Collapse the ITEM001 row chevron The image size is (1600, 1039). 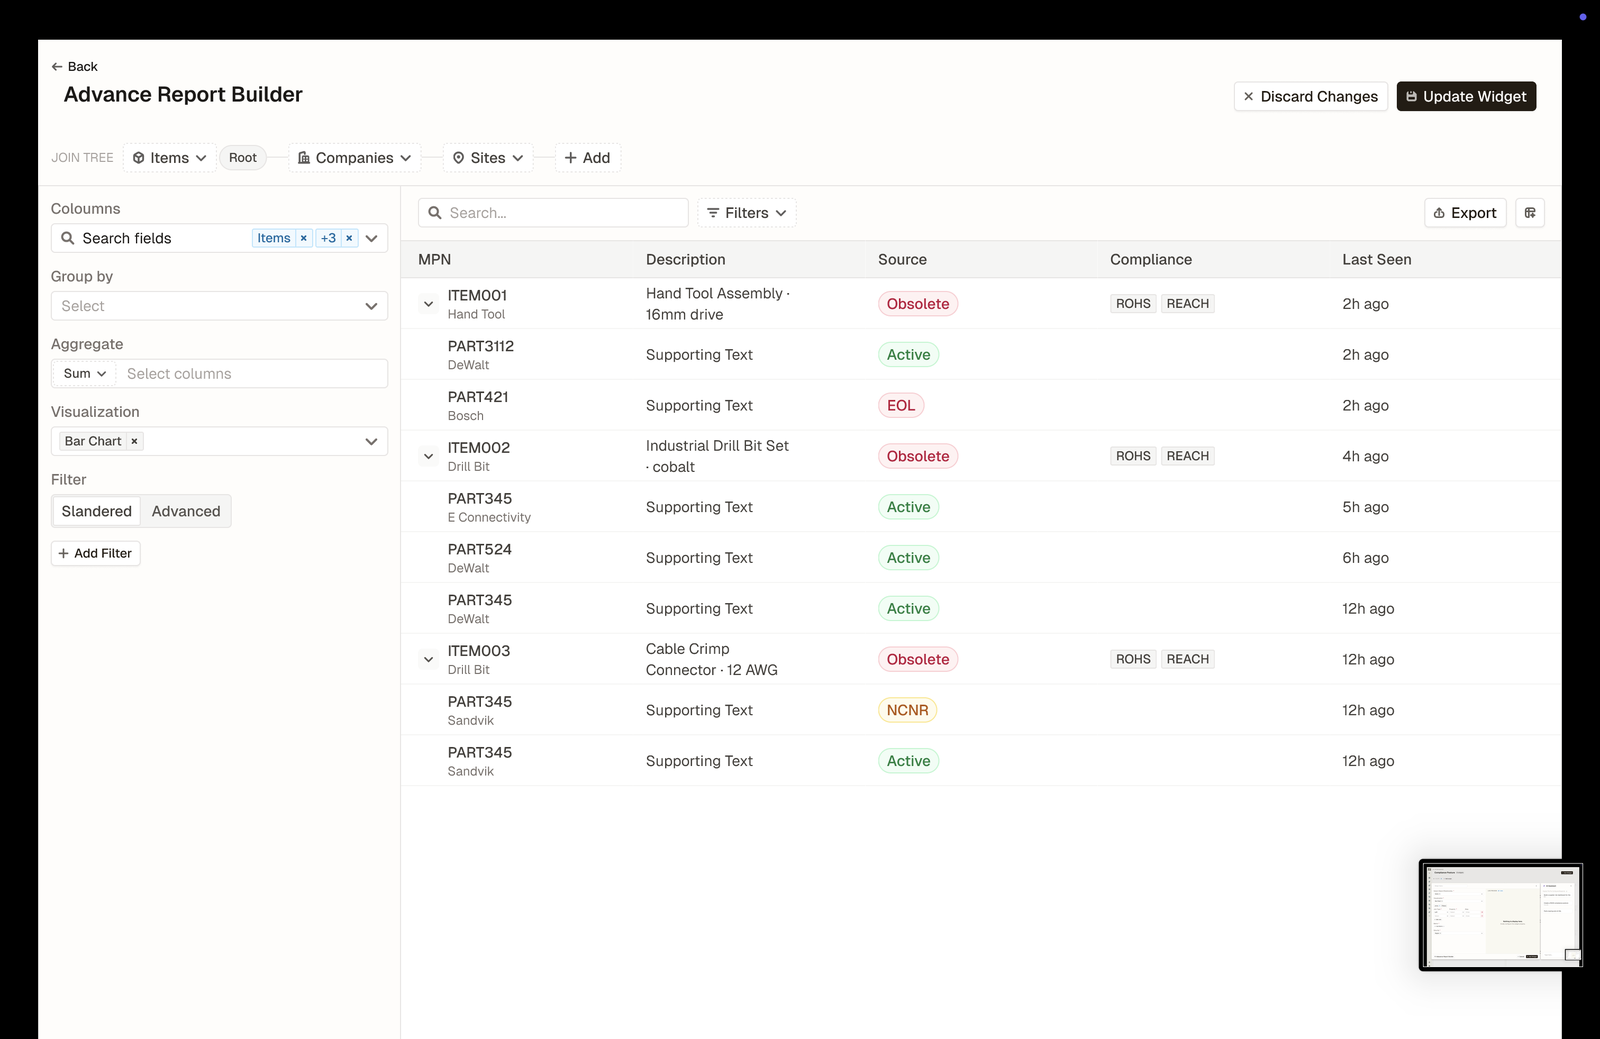[x=428, y=304]
